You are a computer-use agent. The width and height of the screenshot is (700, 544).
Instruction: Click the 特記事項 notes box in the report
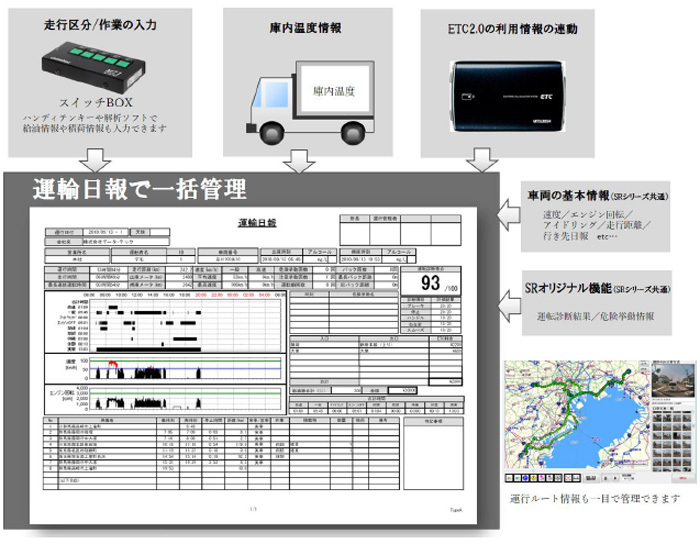[433, 453]
